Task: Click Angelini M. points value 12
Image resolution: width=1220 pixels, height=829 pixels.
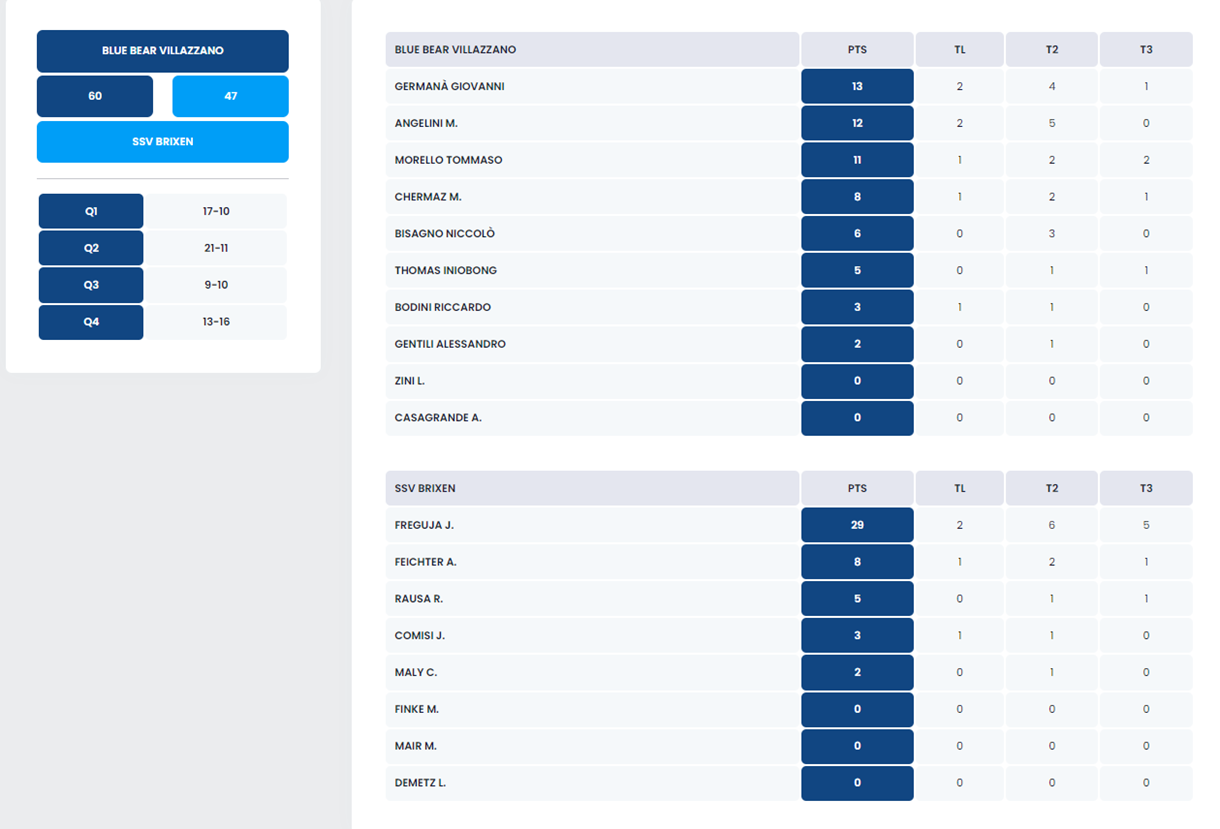Action: (857, 124)
